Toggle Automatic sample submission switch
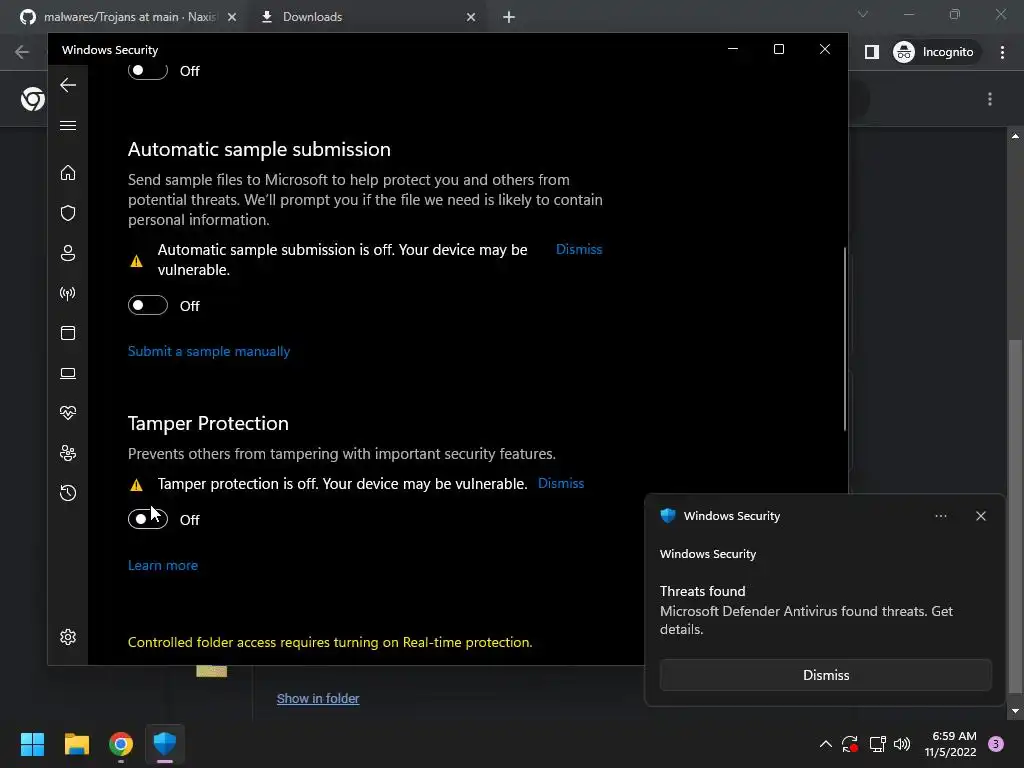The image size is (1024, 768). coord(148,305)
